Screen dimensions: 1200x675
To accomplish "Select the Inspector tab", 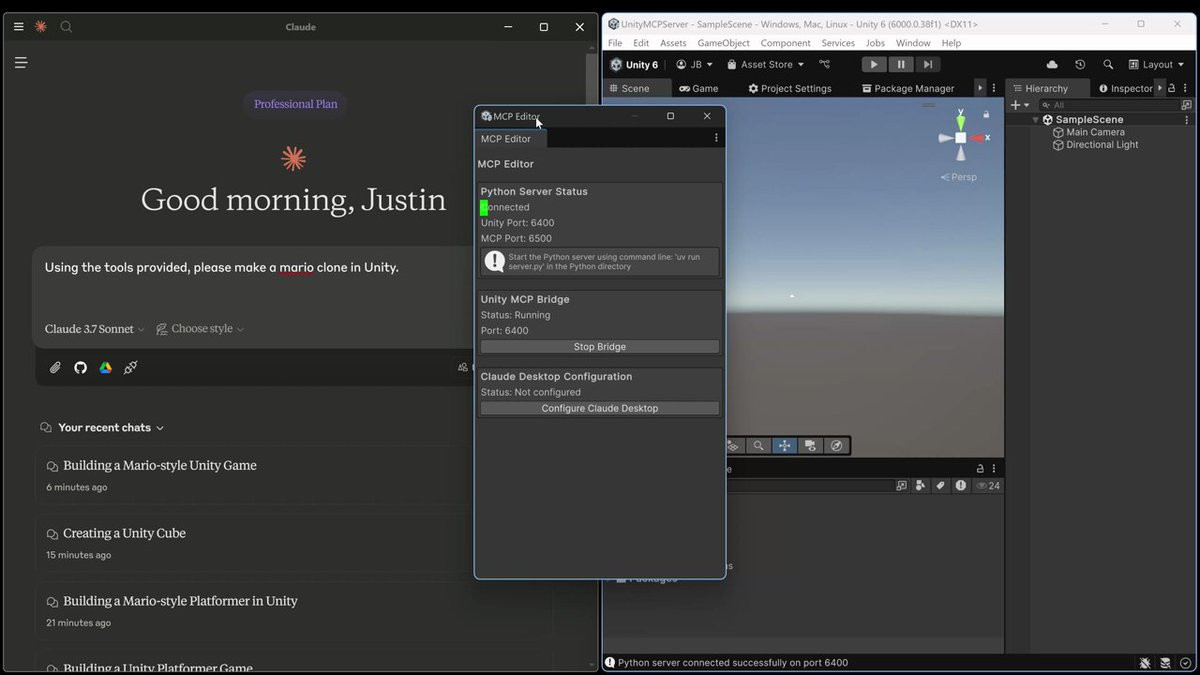I will coord(1126,88).
